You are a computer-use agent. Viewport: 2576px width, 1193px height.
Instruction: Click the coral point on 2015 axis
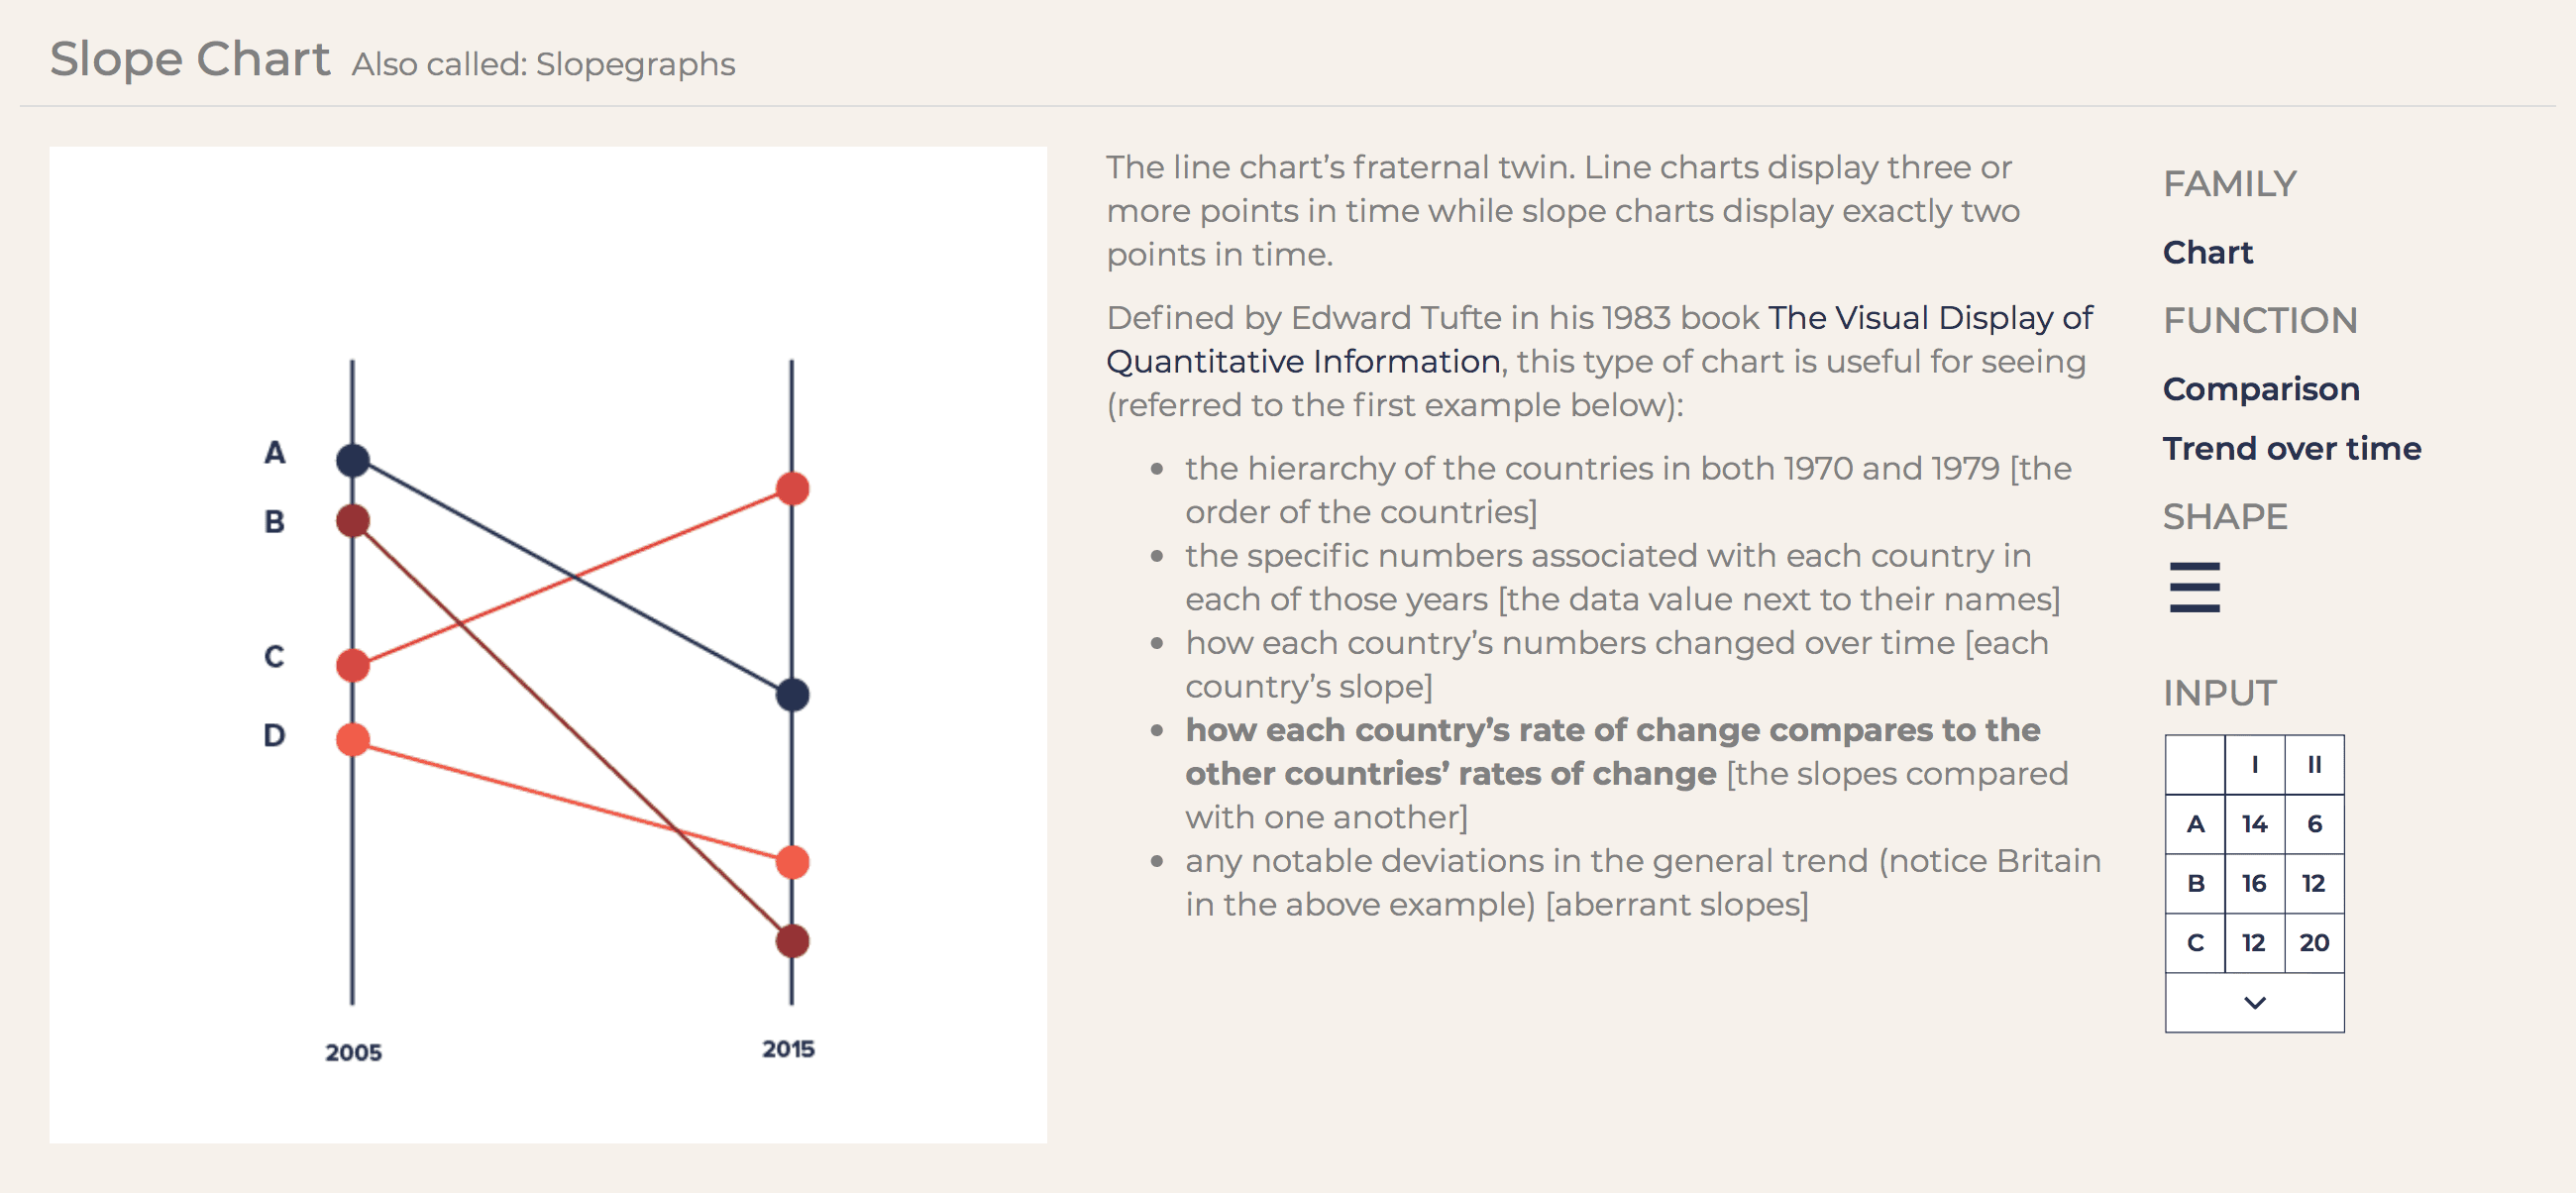point(792,862)
